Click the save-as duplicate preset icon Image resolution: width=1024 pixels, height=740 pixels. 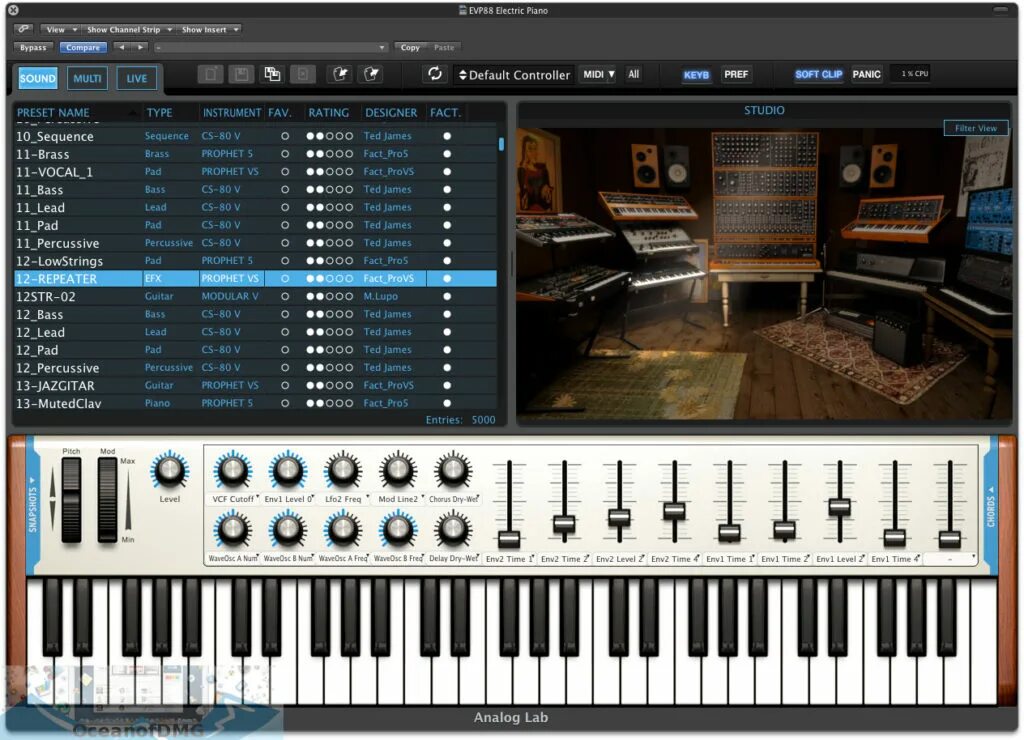(x=272, y=74)
